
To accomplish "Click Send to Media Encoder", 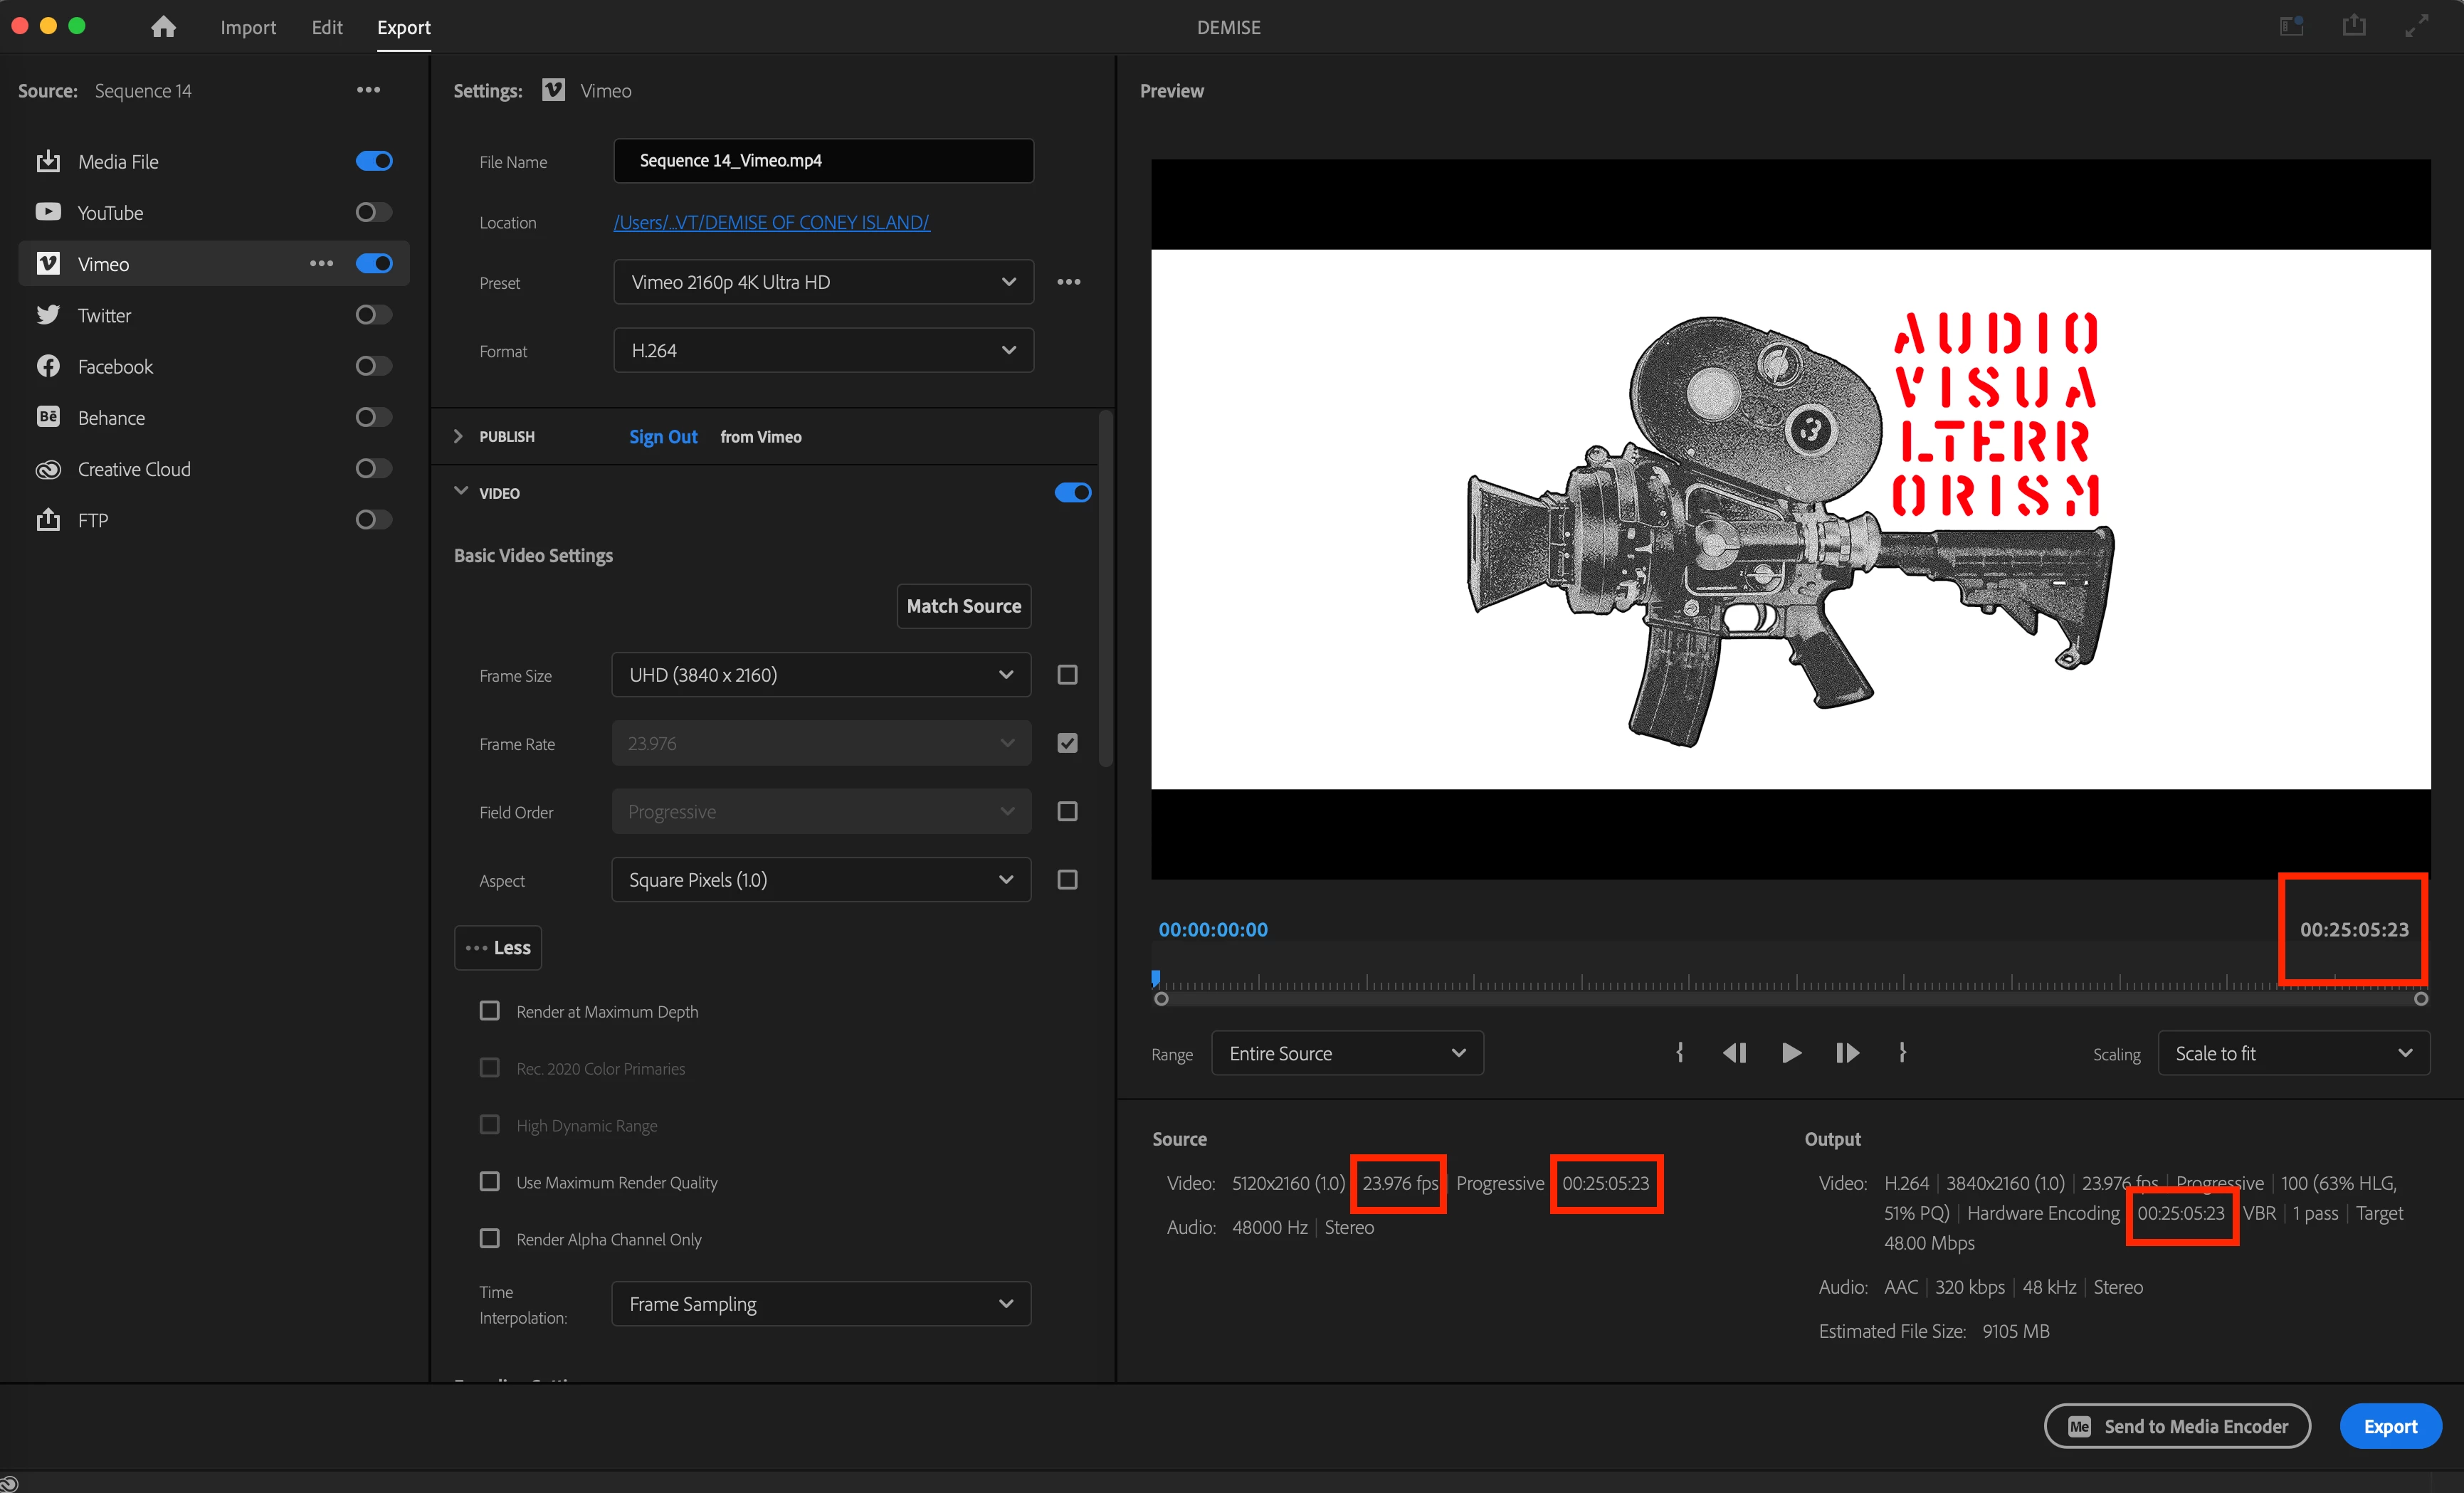I will click(2177, 1426).
